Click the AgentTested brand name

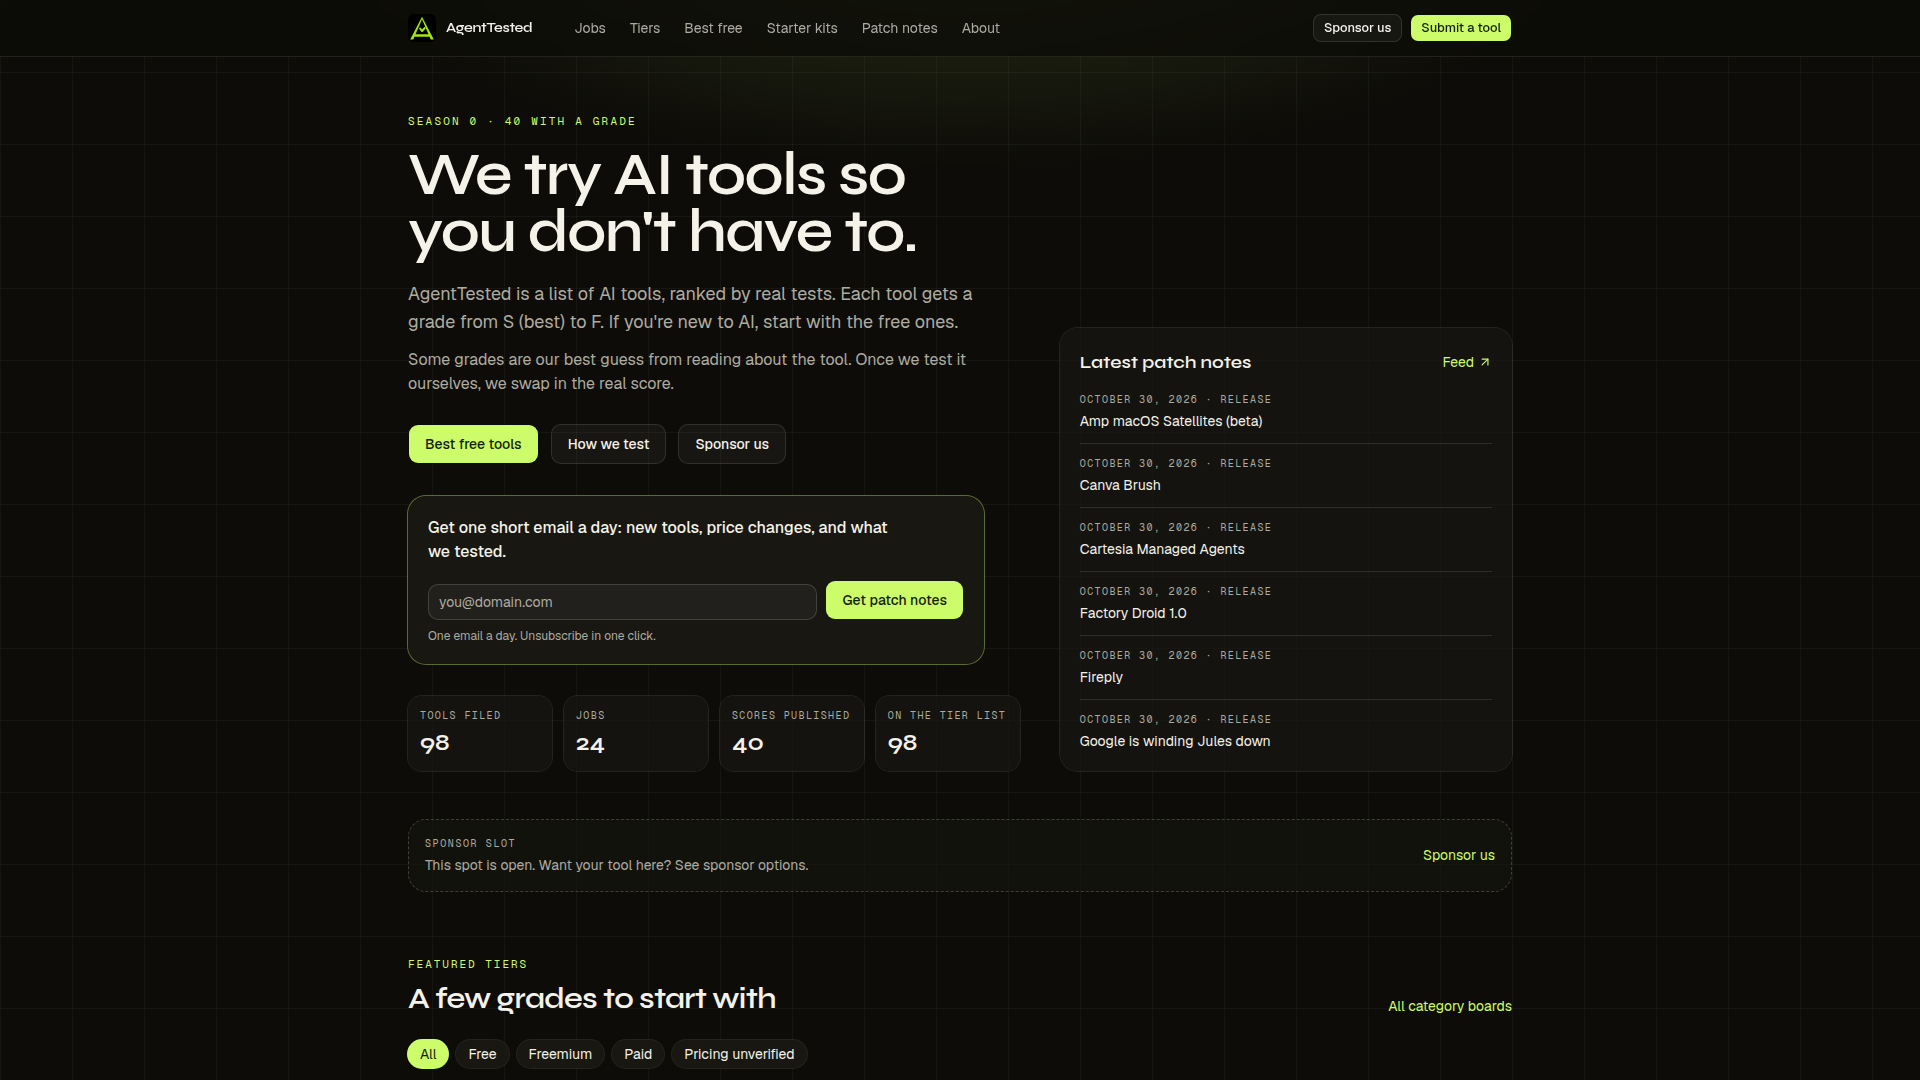(489, 28)
